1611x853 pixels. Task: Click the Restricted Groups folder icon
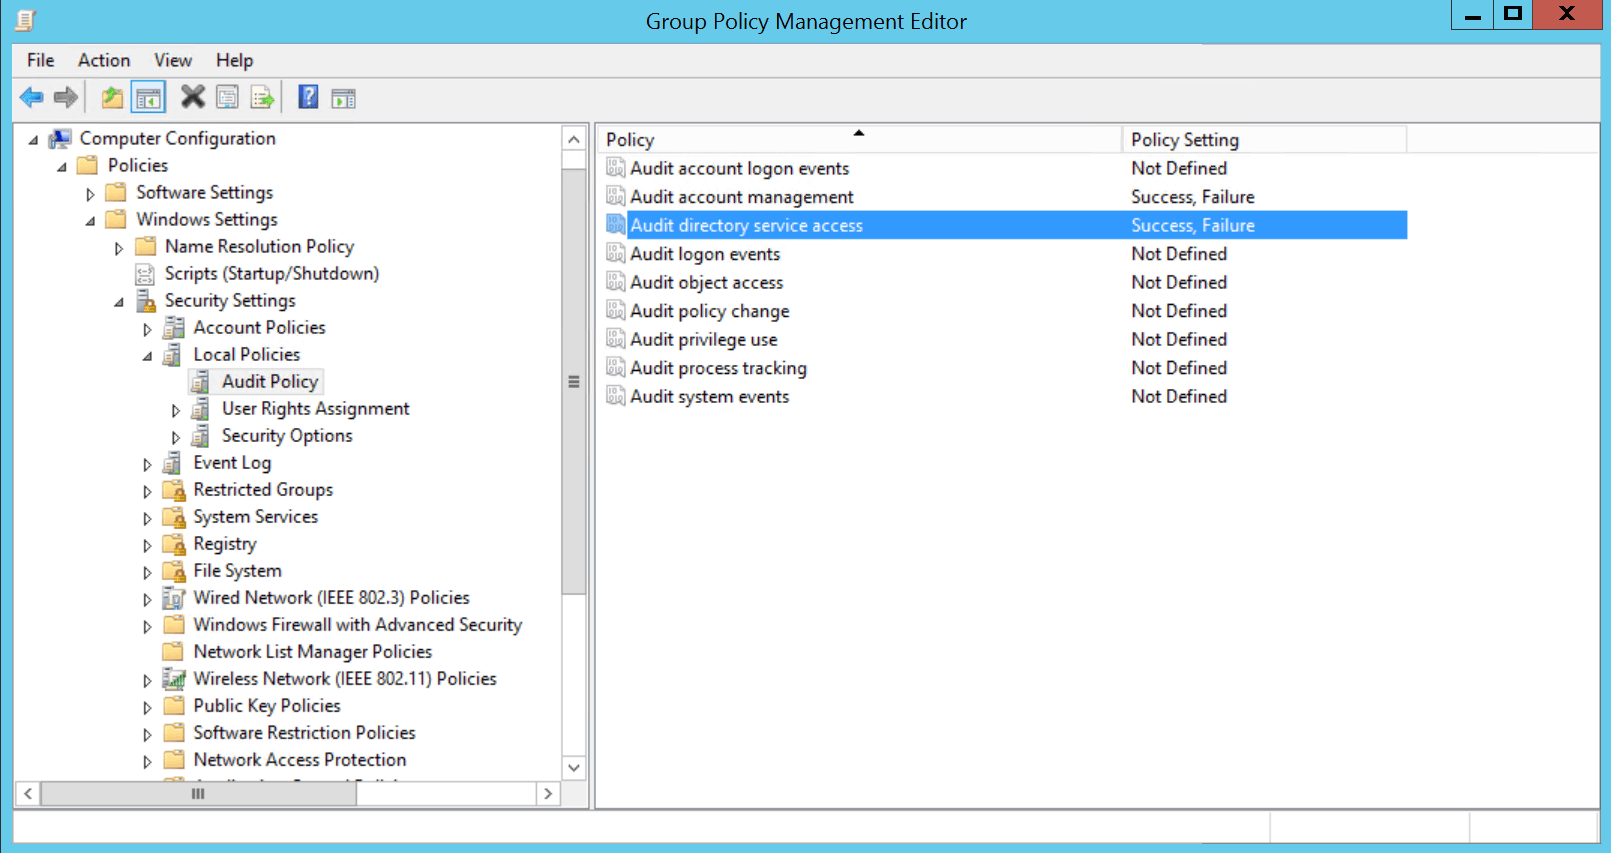coord(174,489)
